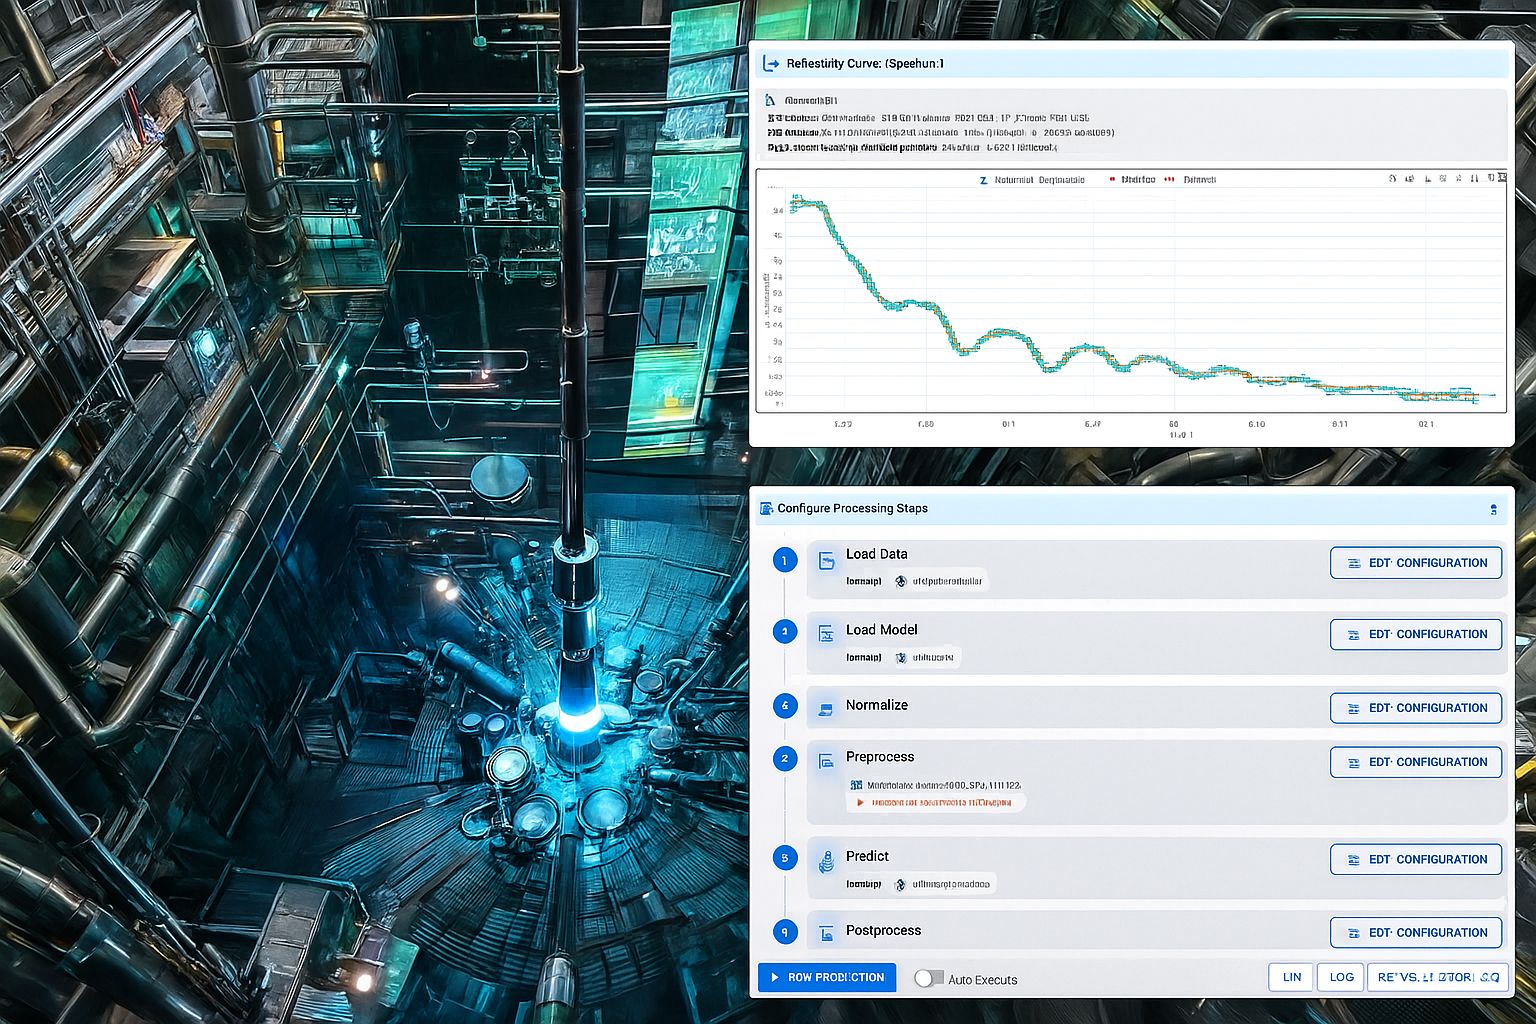Switch the plot to LOG scale
This screenshot has width=1536, height=1024.
(x=1341, y=977)
